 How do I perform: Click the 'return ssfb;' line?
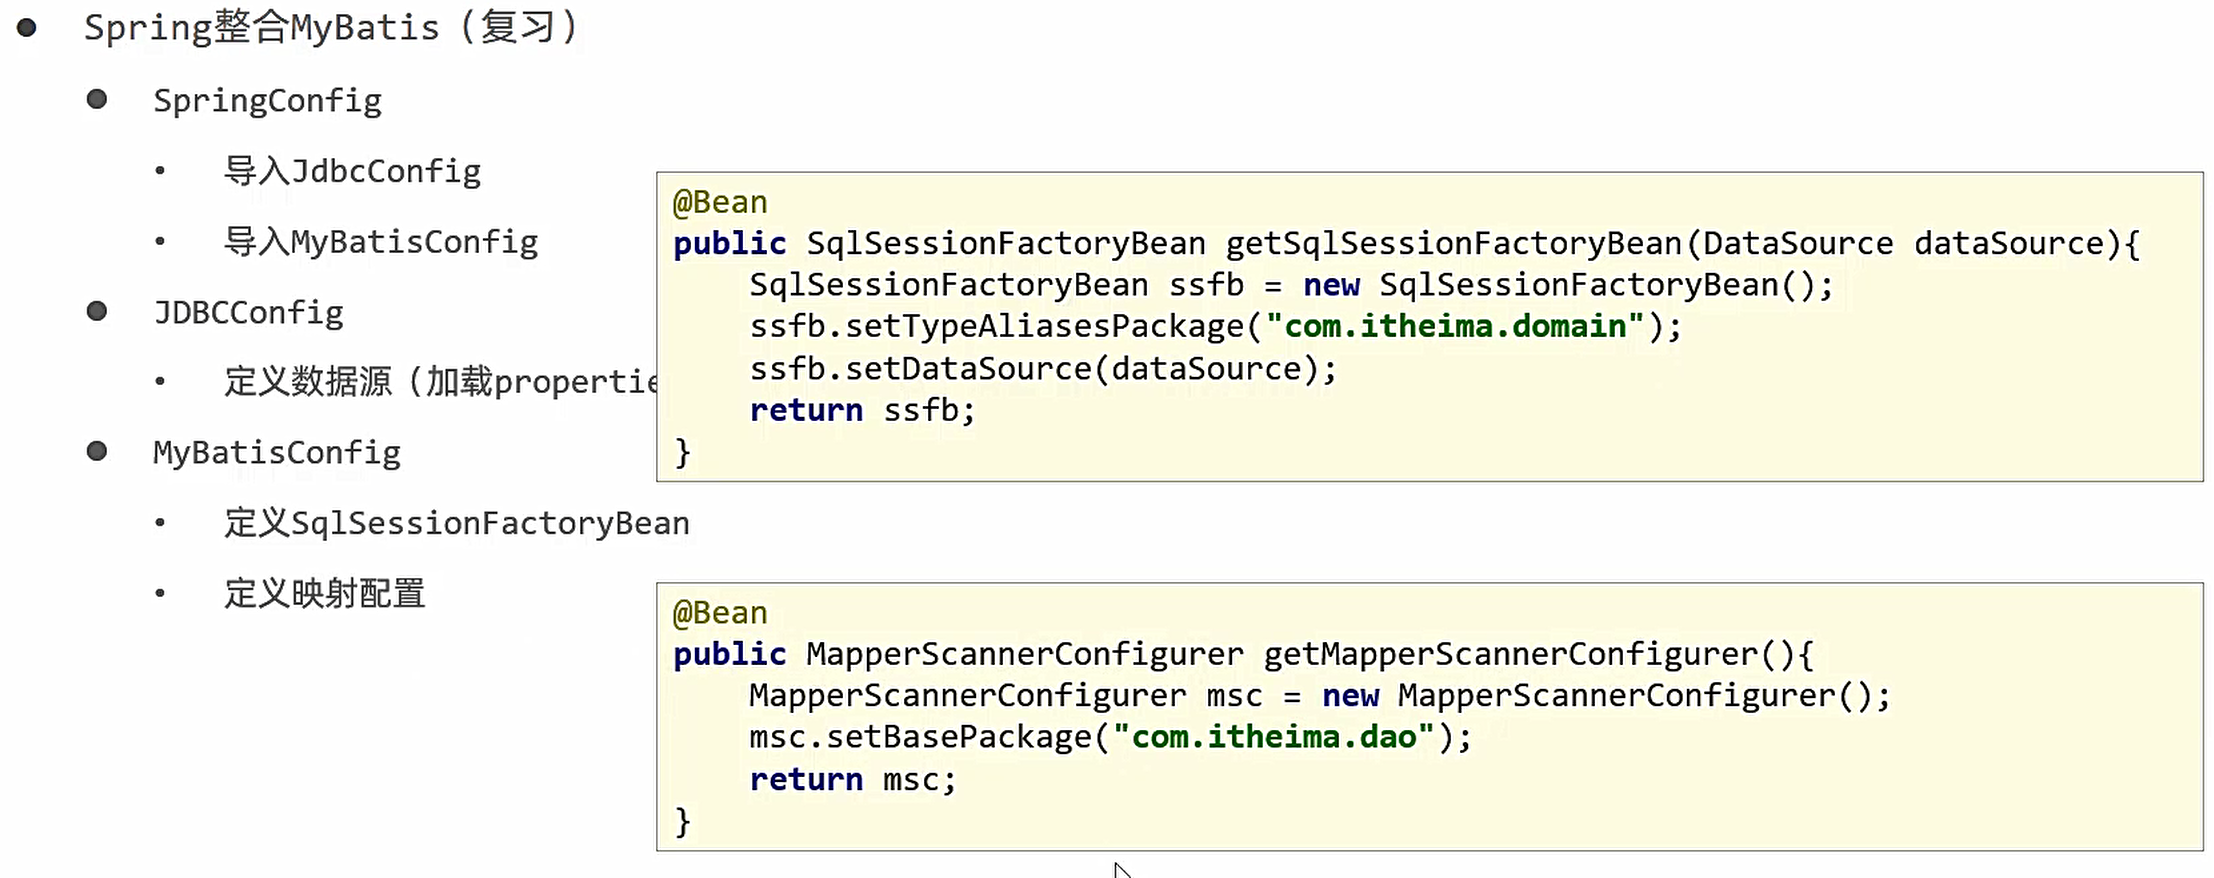pos(862,411)
